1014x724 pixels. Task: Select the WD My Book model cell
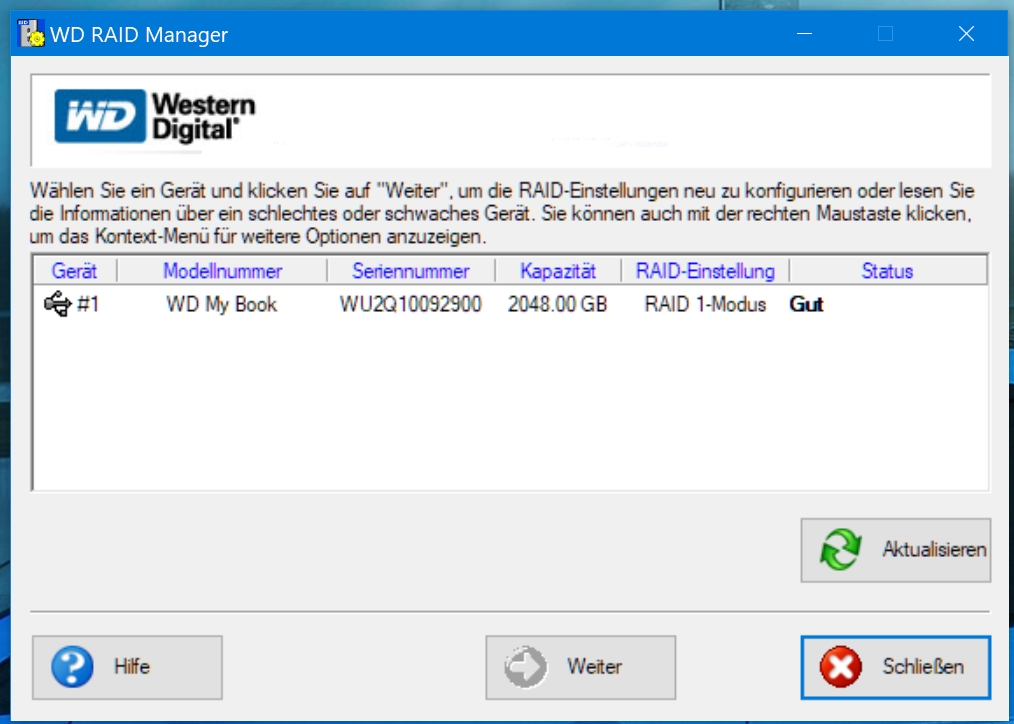222,304
